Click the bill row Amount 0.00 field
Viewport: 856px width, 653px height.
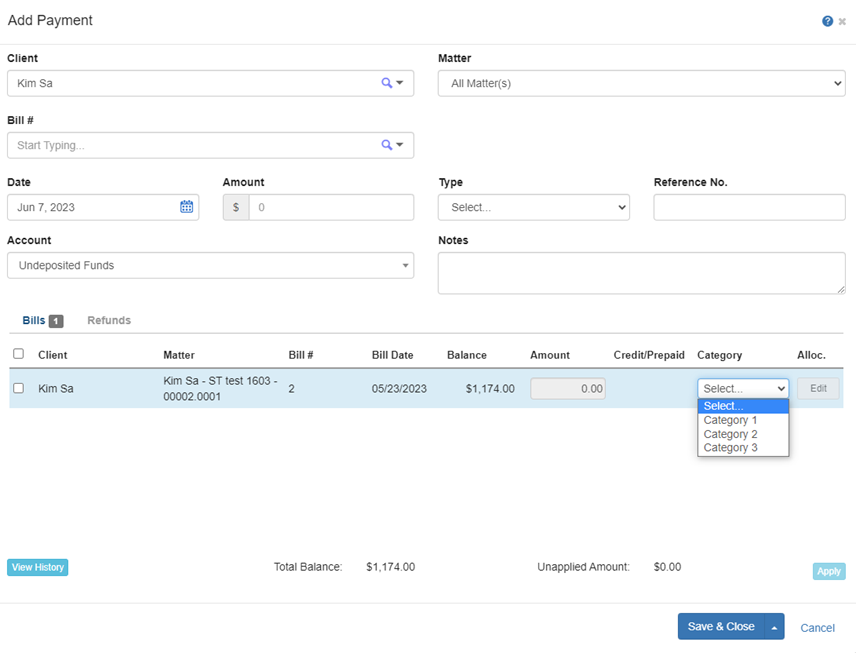pos(568,389)
